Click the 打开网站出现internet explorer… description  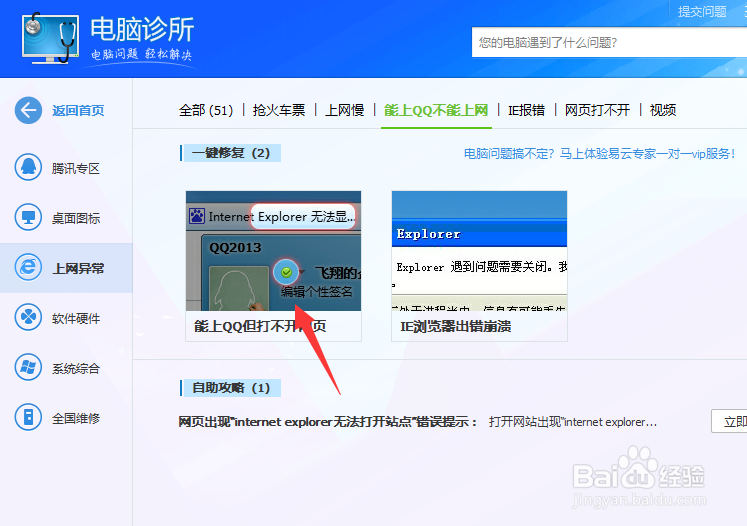(573, 422)
